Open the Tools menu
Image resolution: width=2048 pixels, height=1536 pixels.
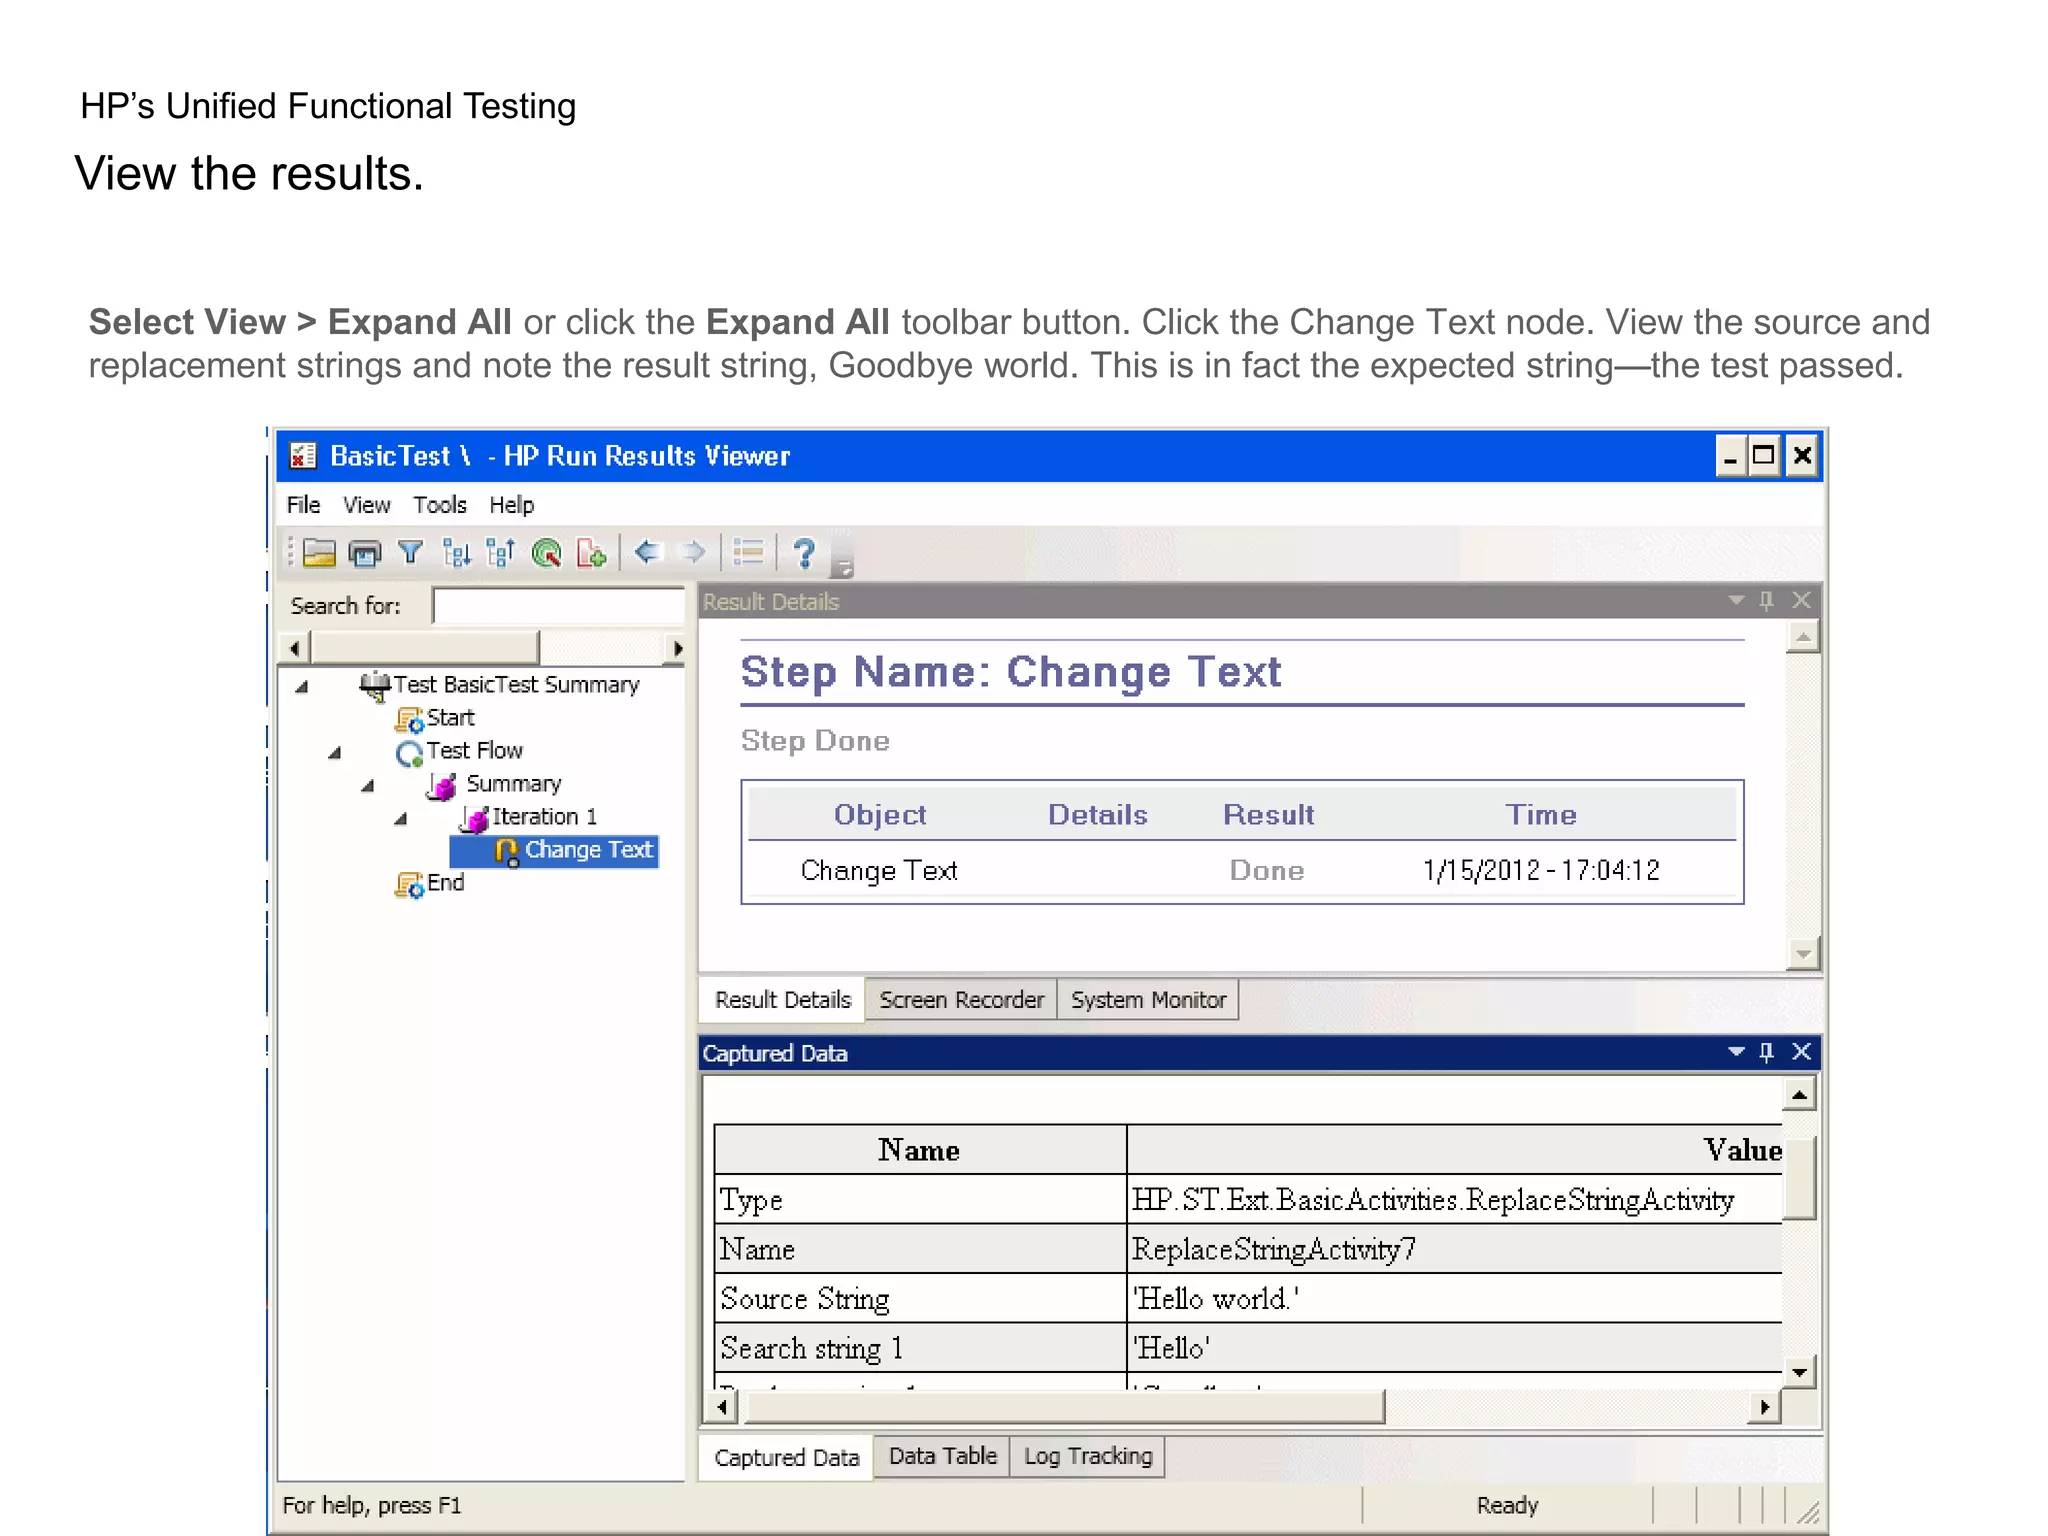click(440, 505)
